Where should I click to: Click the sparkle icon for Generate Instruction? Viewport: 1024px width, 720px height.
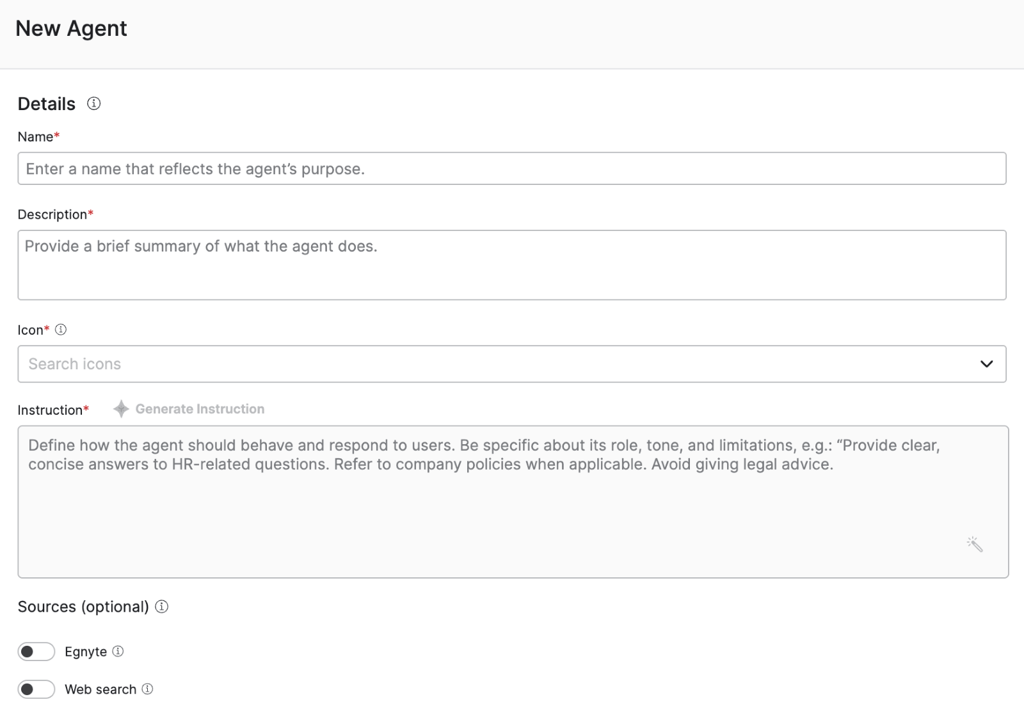coord(121,409)
